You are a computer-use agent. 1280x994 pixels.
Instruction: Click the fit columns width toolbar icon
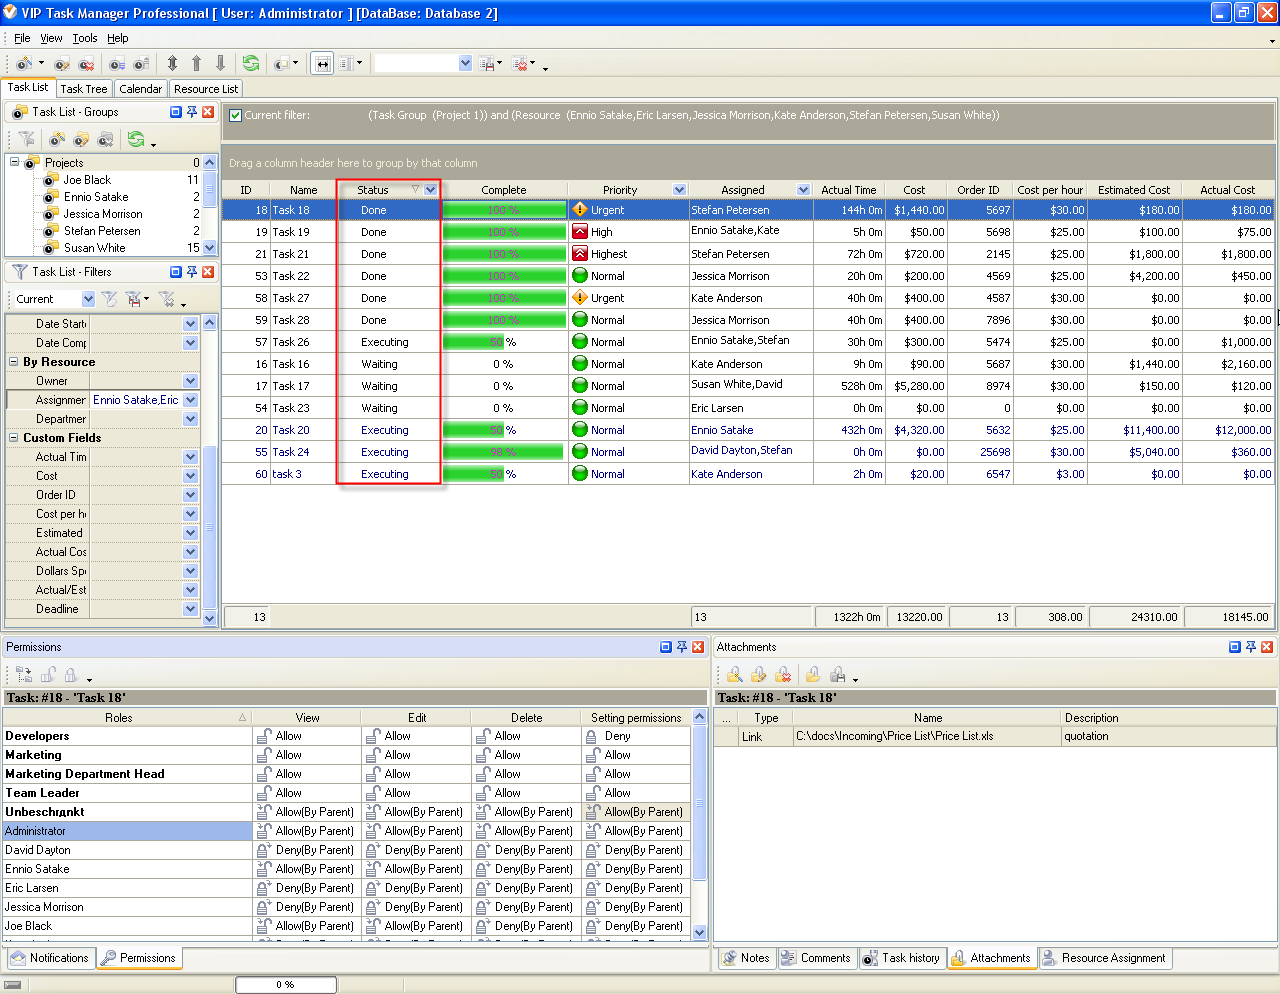pyautogui.click(x=322, y=63)
